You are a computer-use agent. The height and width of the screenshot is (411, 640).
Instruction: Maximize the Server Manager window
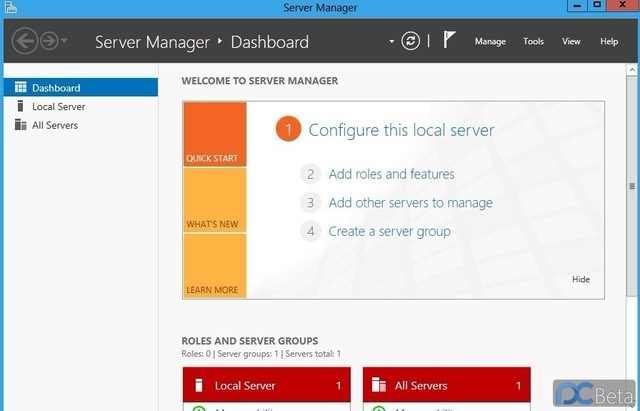pyautogui.click(x=597, y=5)
